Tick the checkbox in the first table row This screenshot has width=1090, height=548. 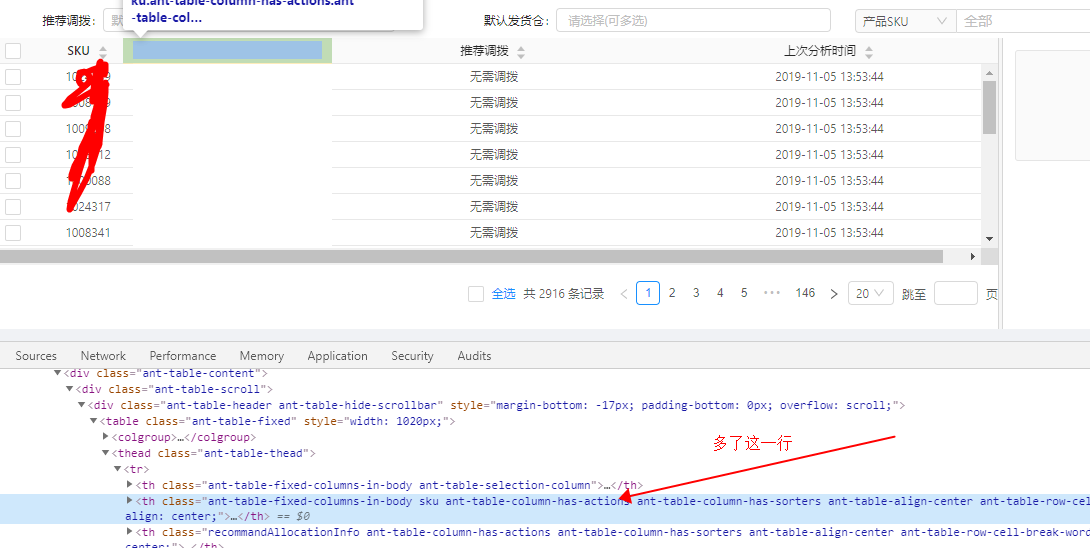coord(13,76)
